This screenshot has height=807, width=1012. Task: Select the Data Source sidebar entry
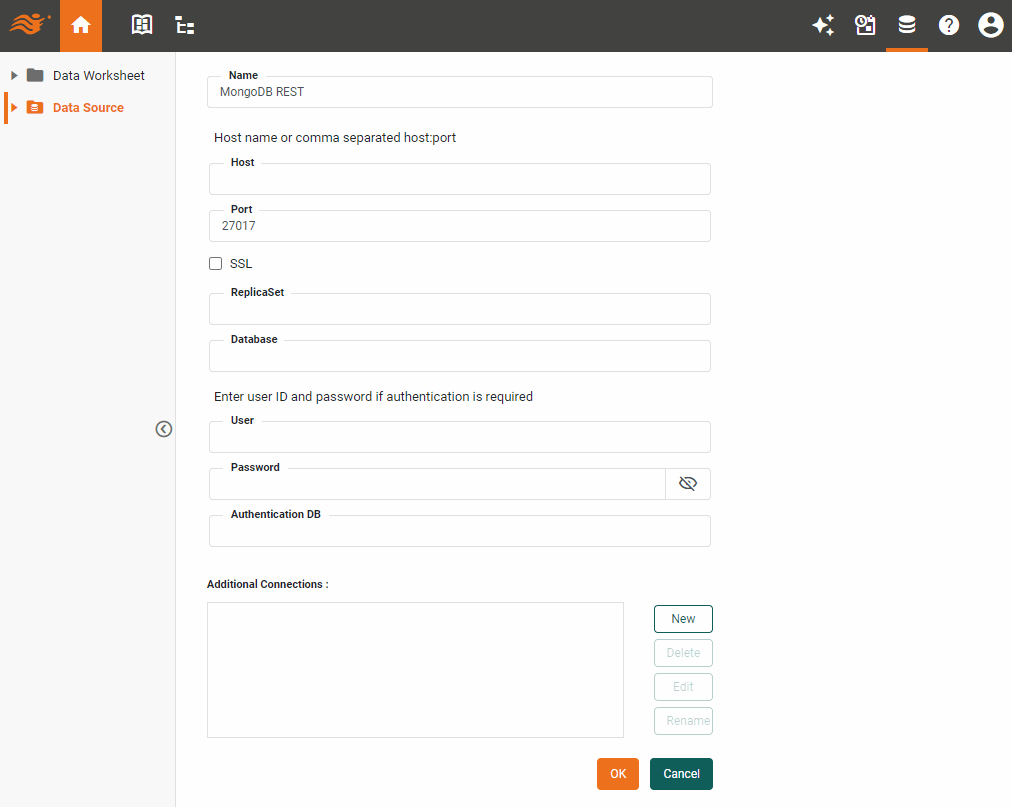(86, 107)
